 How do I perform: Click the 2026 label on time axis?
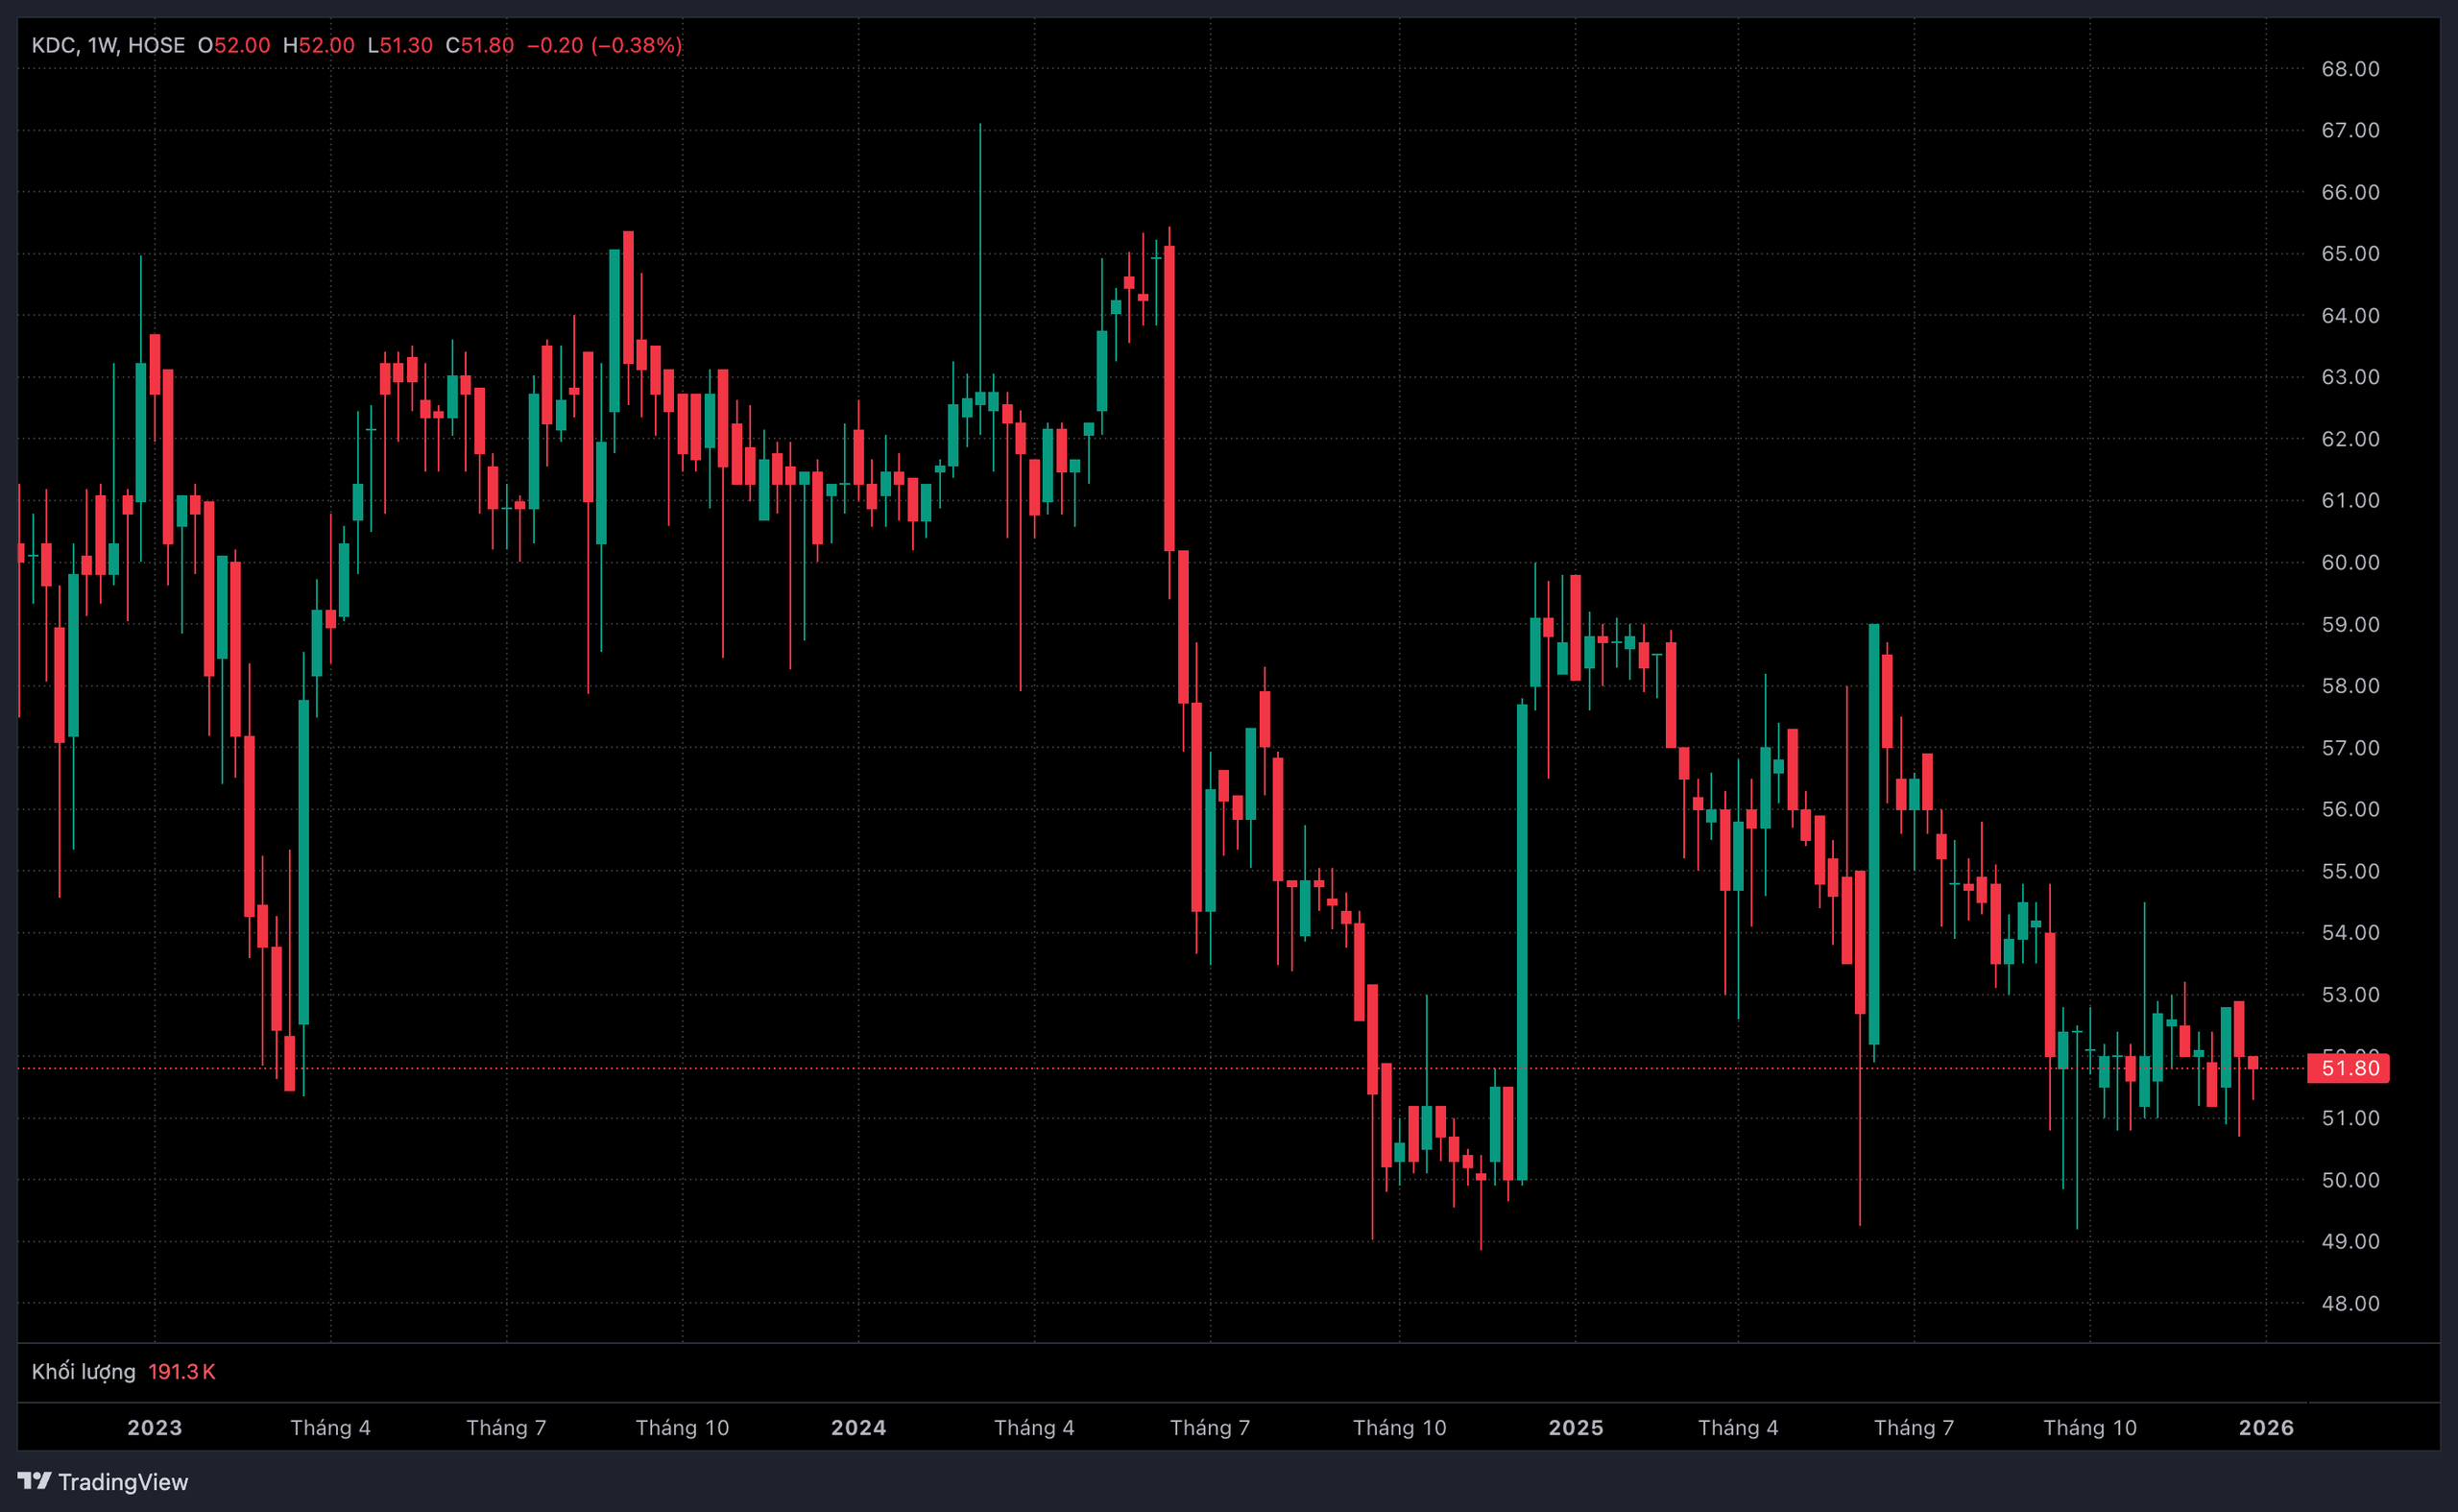click(x=2265, y=1427)
